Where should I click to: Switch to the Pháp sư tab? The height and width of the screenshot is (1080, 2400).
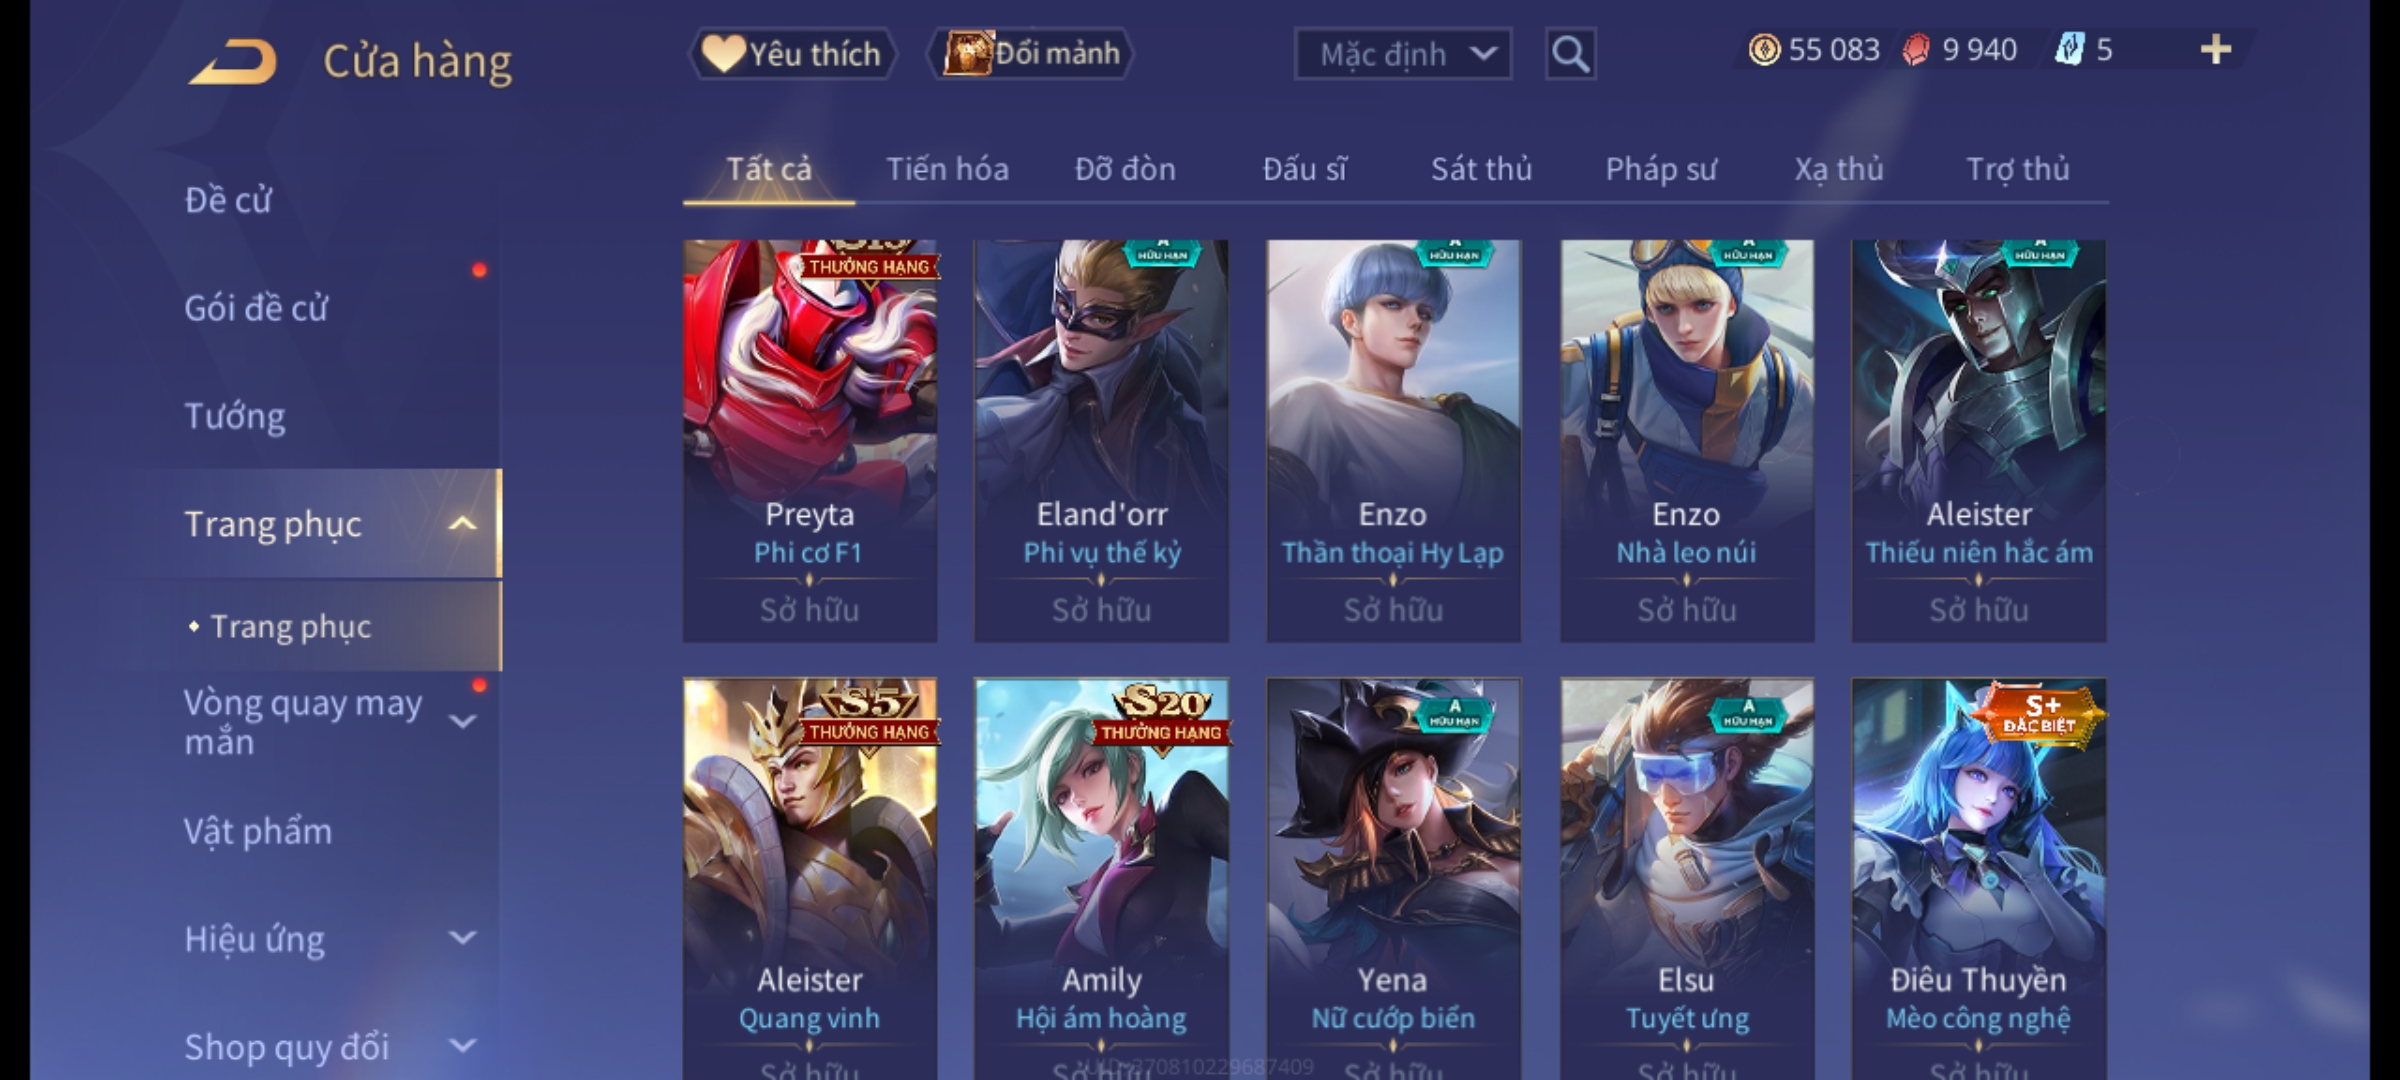[1661, 169]
